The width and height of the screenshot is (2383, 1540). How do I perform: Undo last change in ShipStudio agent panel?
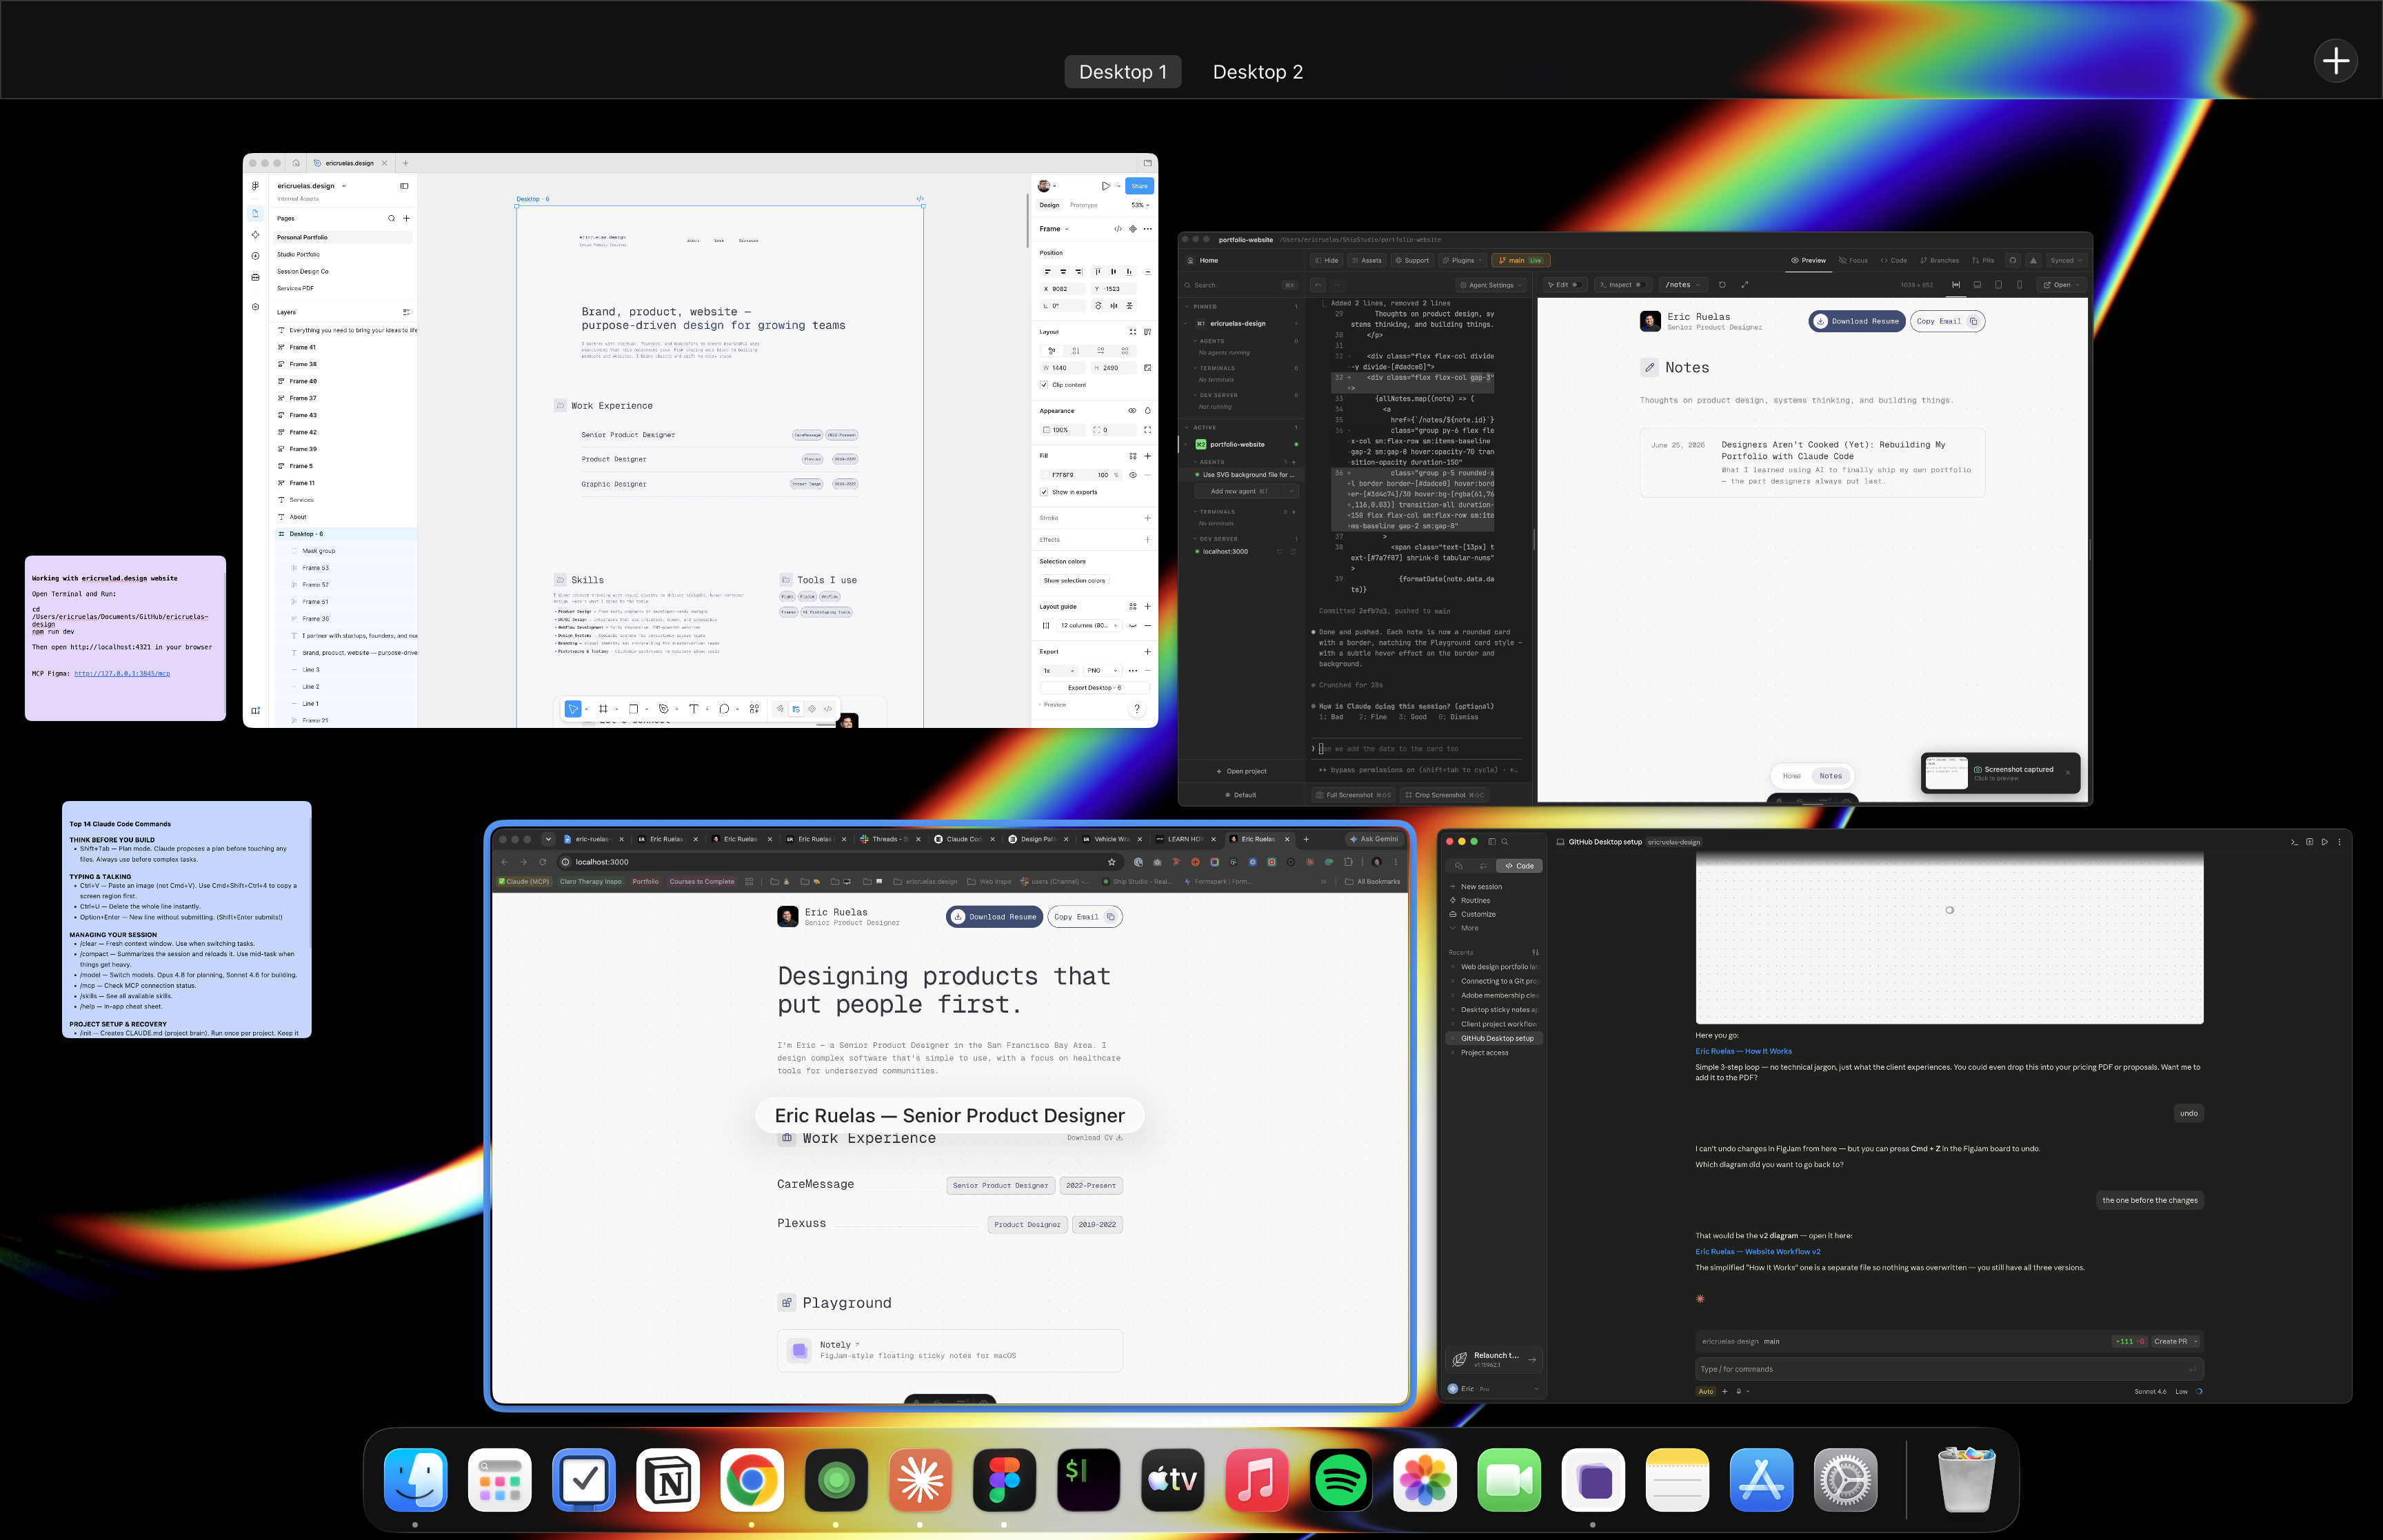click(1318, 285)
